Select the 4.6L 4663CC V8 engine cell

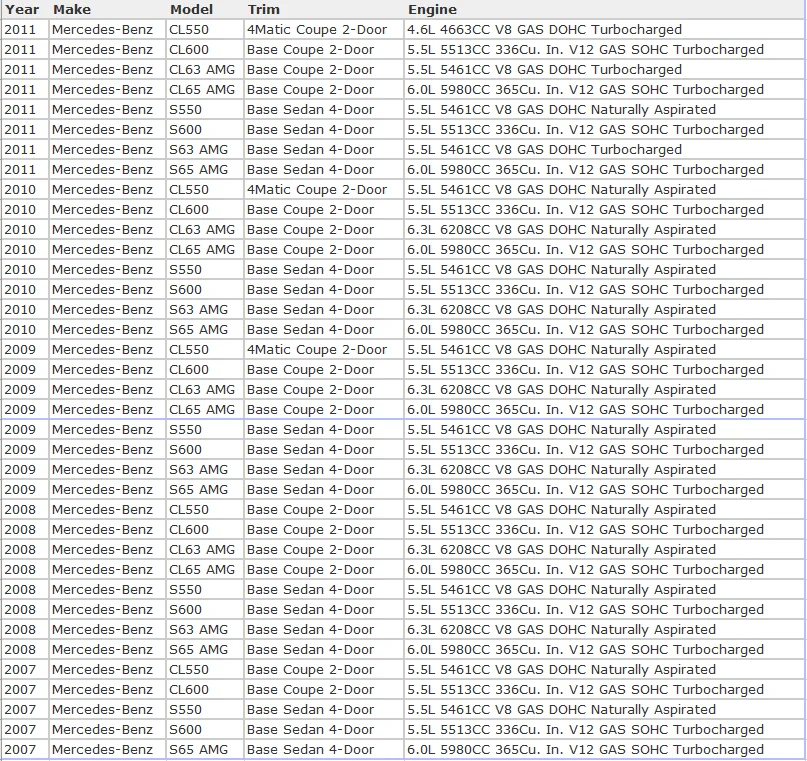[x=544, y=30]
